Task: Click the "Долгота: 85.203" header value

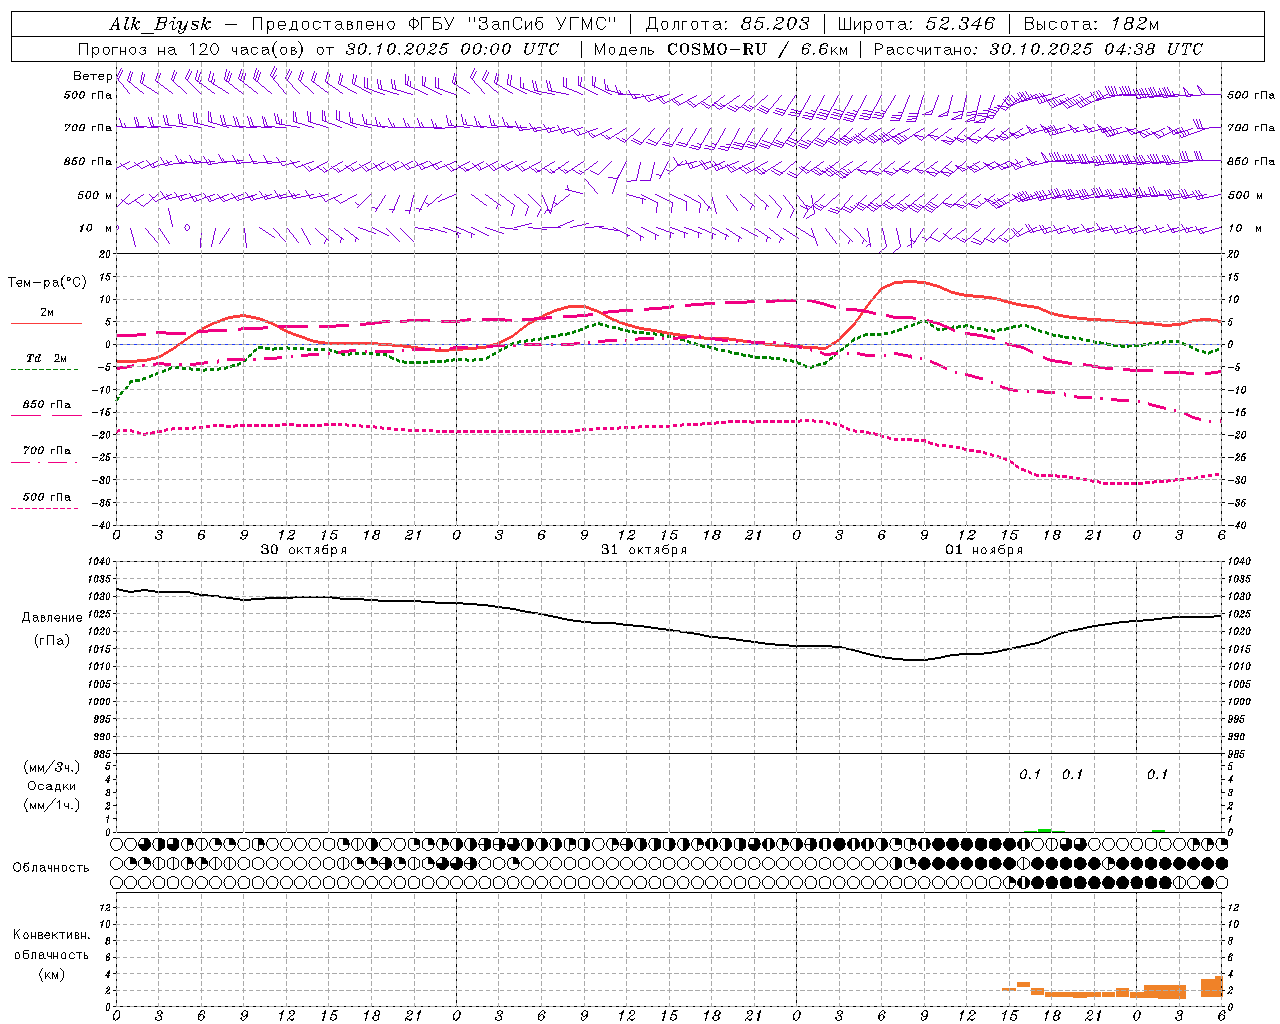Action: pyautogui.click(x=727, y=24)
